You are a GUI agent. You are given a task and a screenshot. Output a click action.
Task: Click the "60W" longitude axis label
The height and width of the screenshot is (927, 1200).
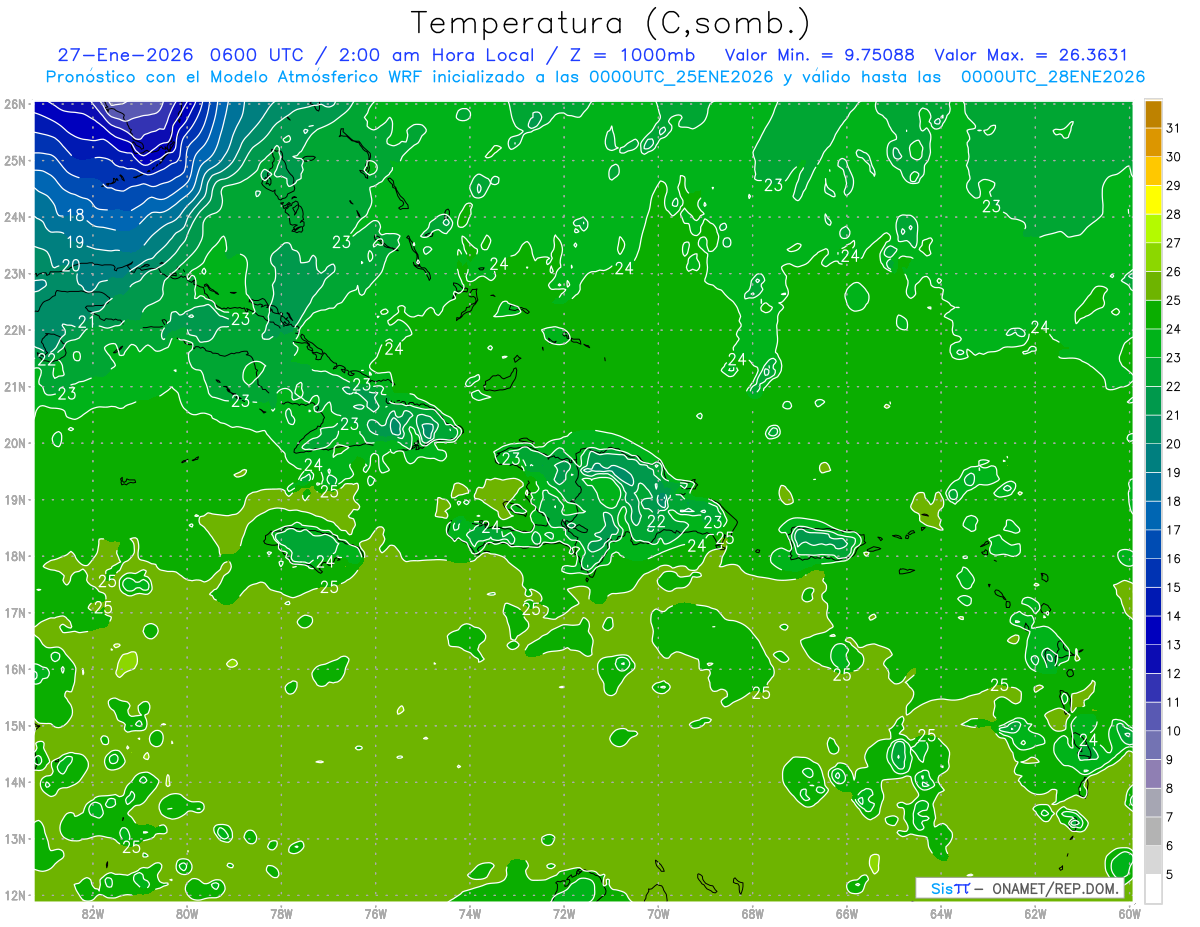click(1129, 913)
